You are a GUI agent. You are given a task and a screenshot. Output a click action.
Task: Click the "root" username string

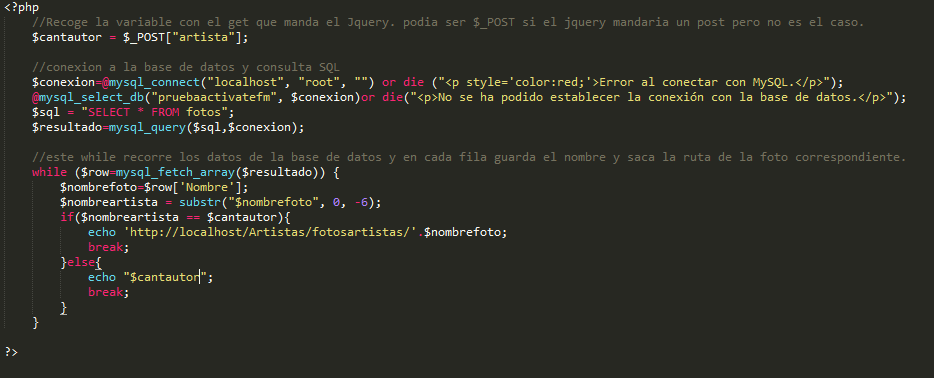pyautogui.click(x=320, y=82)
